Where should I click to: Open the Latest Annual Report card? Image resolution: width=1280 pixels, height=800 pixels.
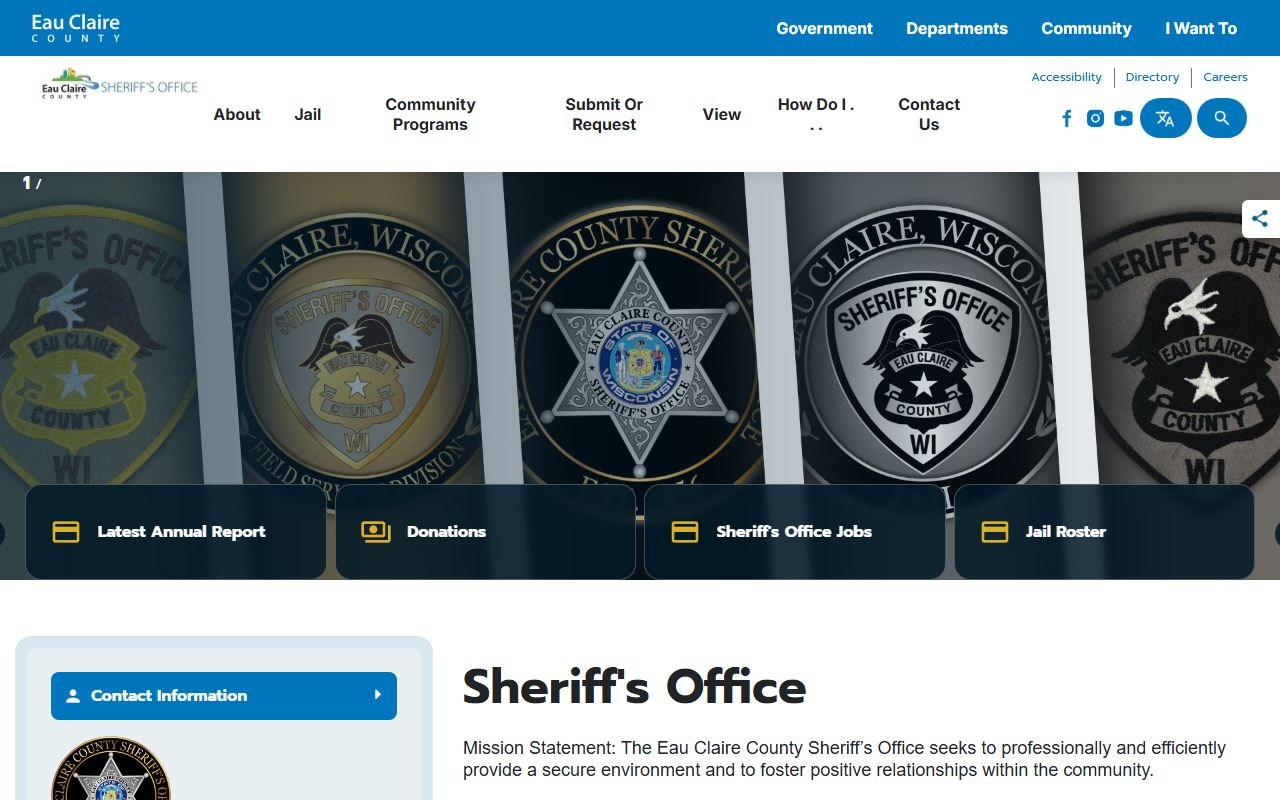coord(176,532)
